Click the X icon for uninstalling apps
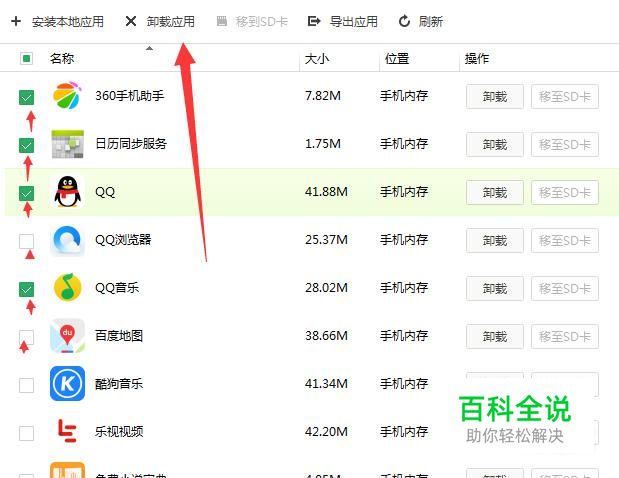This screenshot has width=619, height=478. tap(131, 21)
